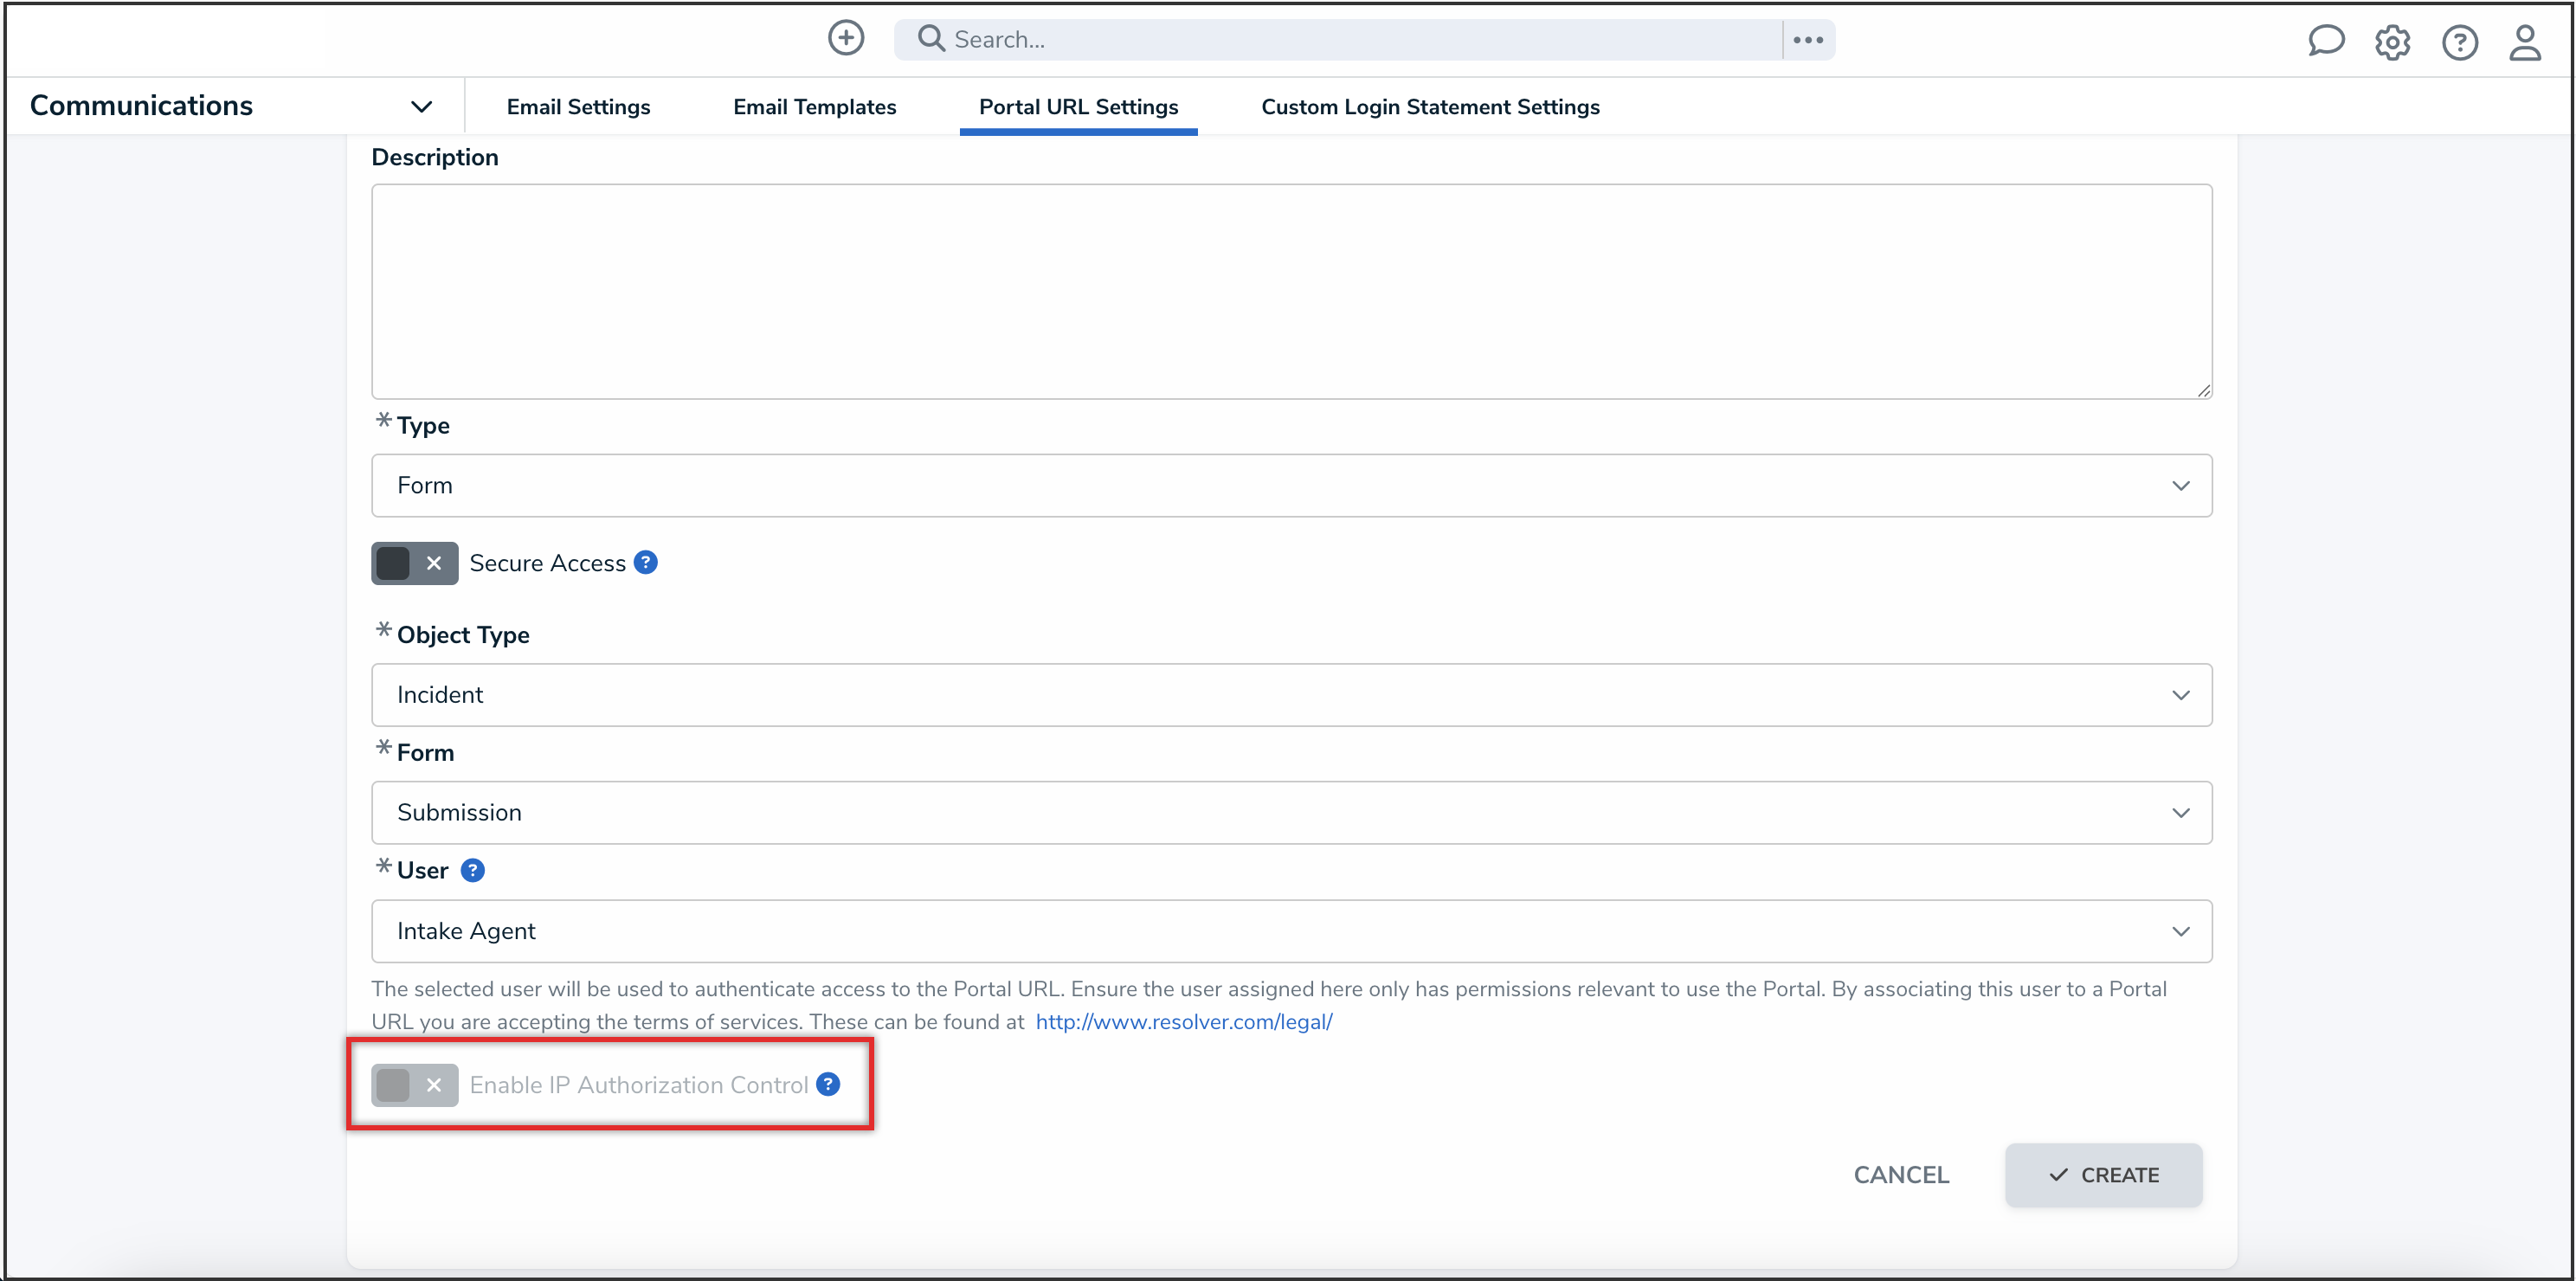Click the help icon next to Secure Access
The height and width of the screenshot is (1281, 2576).
click(646, 561)
